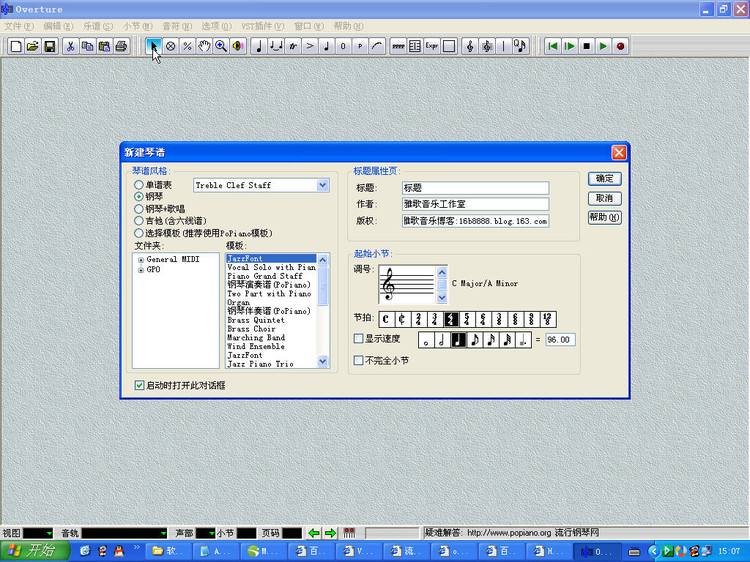Click the print icon in toolbar
Image resolution: width=750 pixels, height=562 pixels.
(x=121, y=46)
